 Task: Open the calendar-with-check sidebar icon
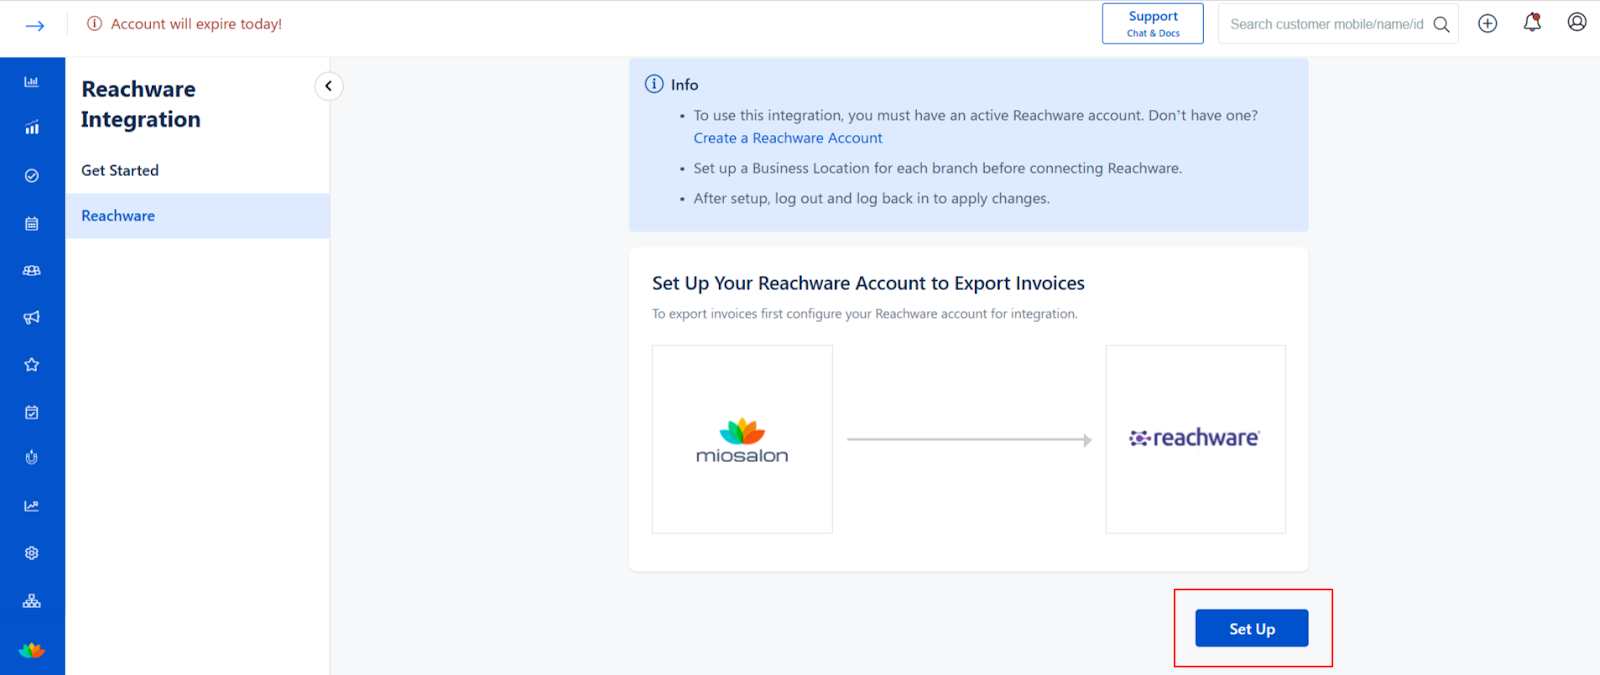32,411
